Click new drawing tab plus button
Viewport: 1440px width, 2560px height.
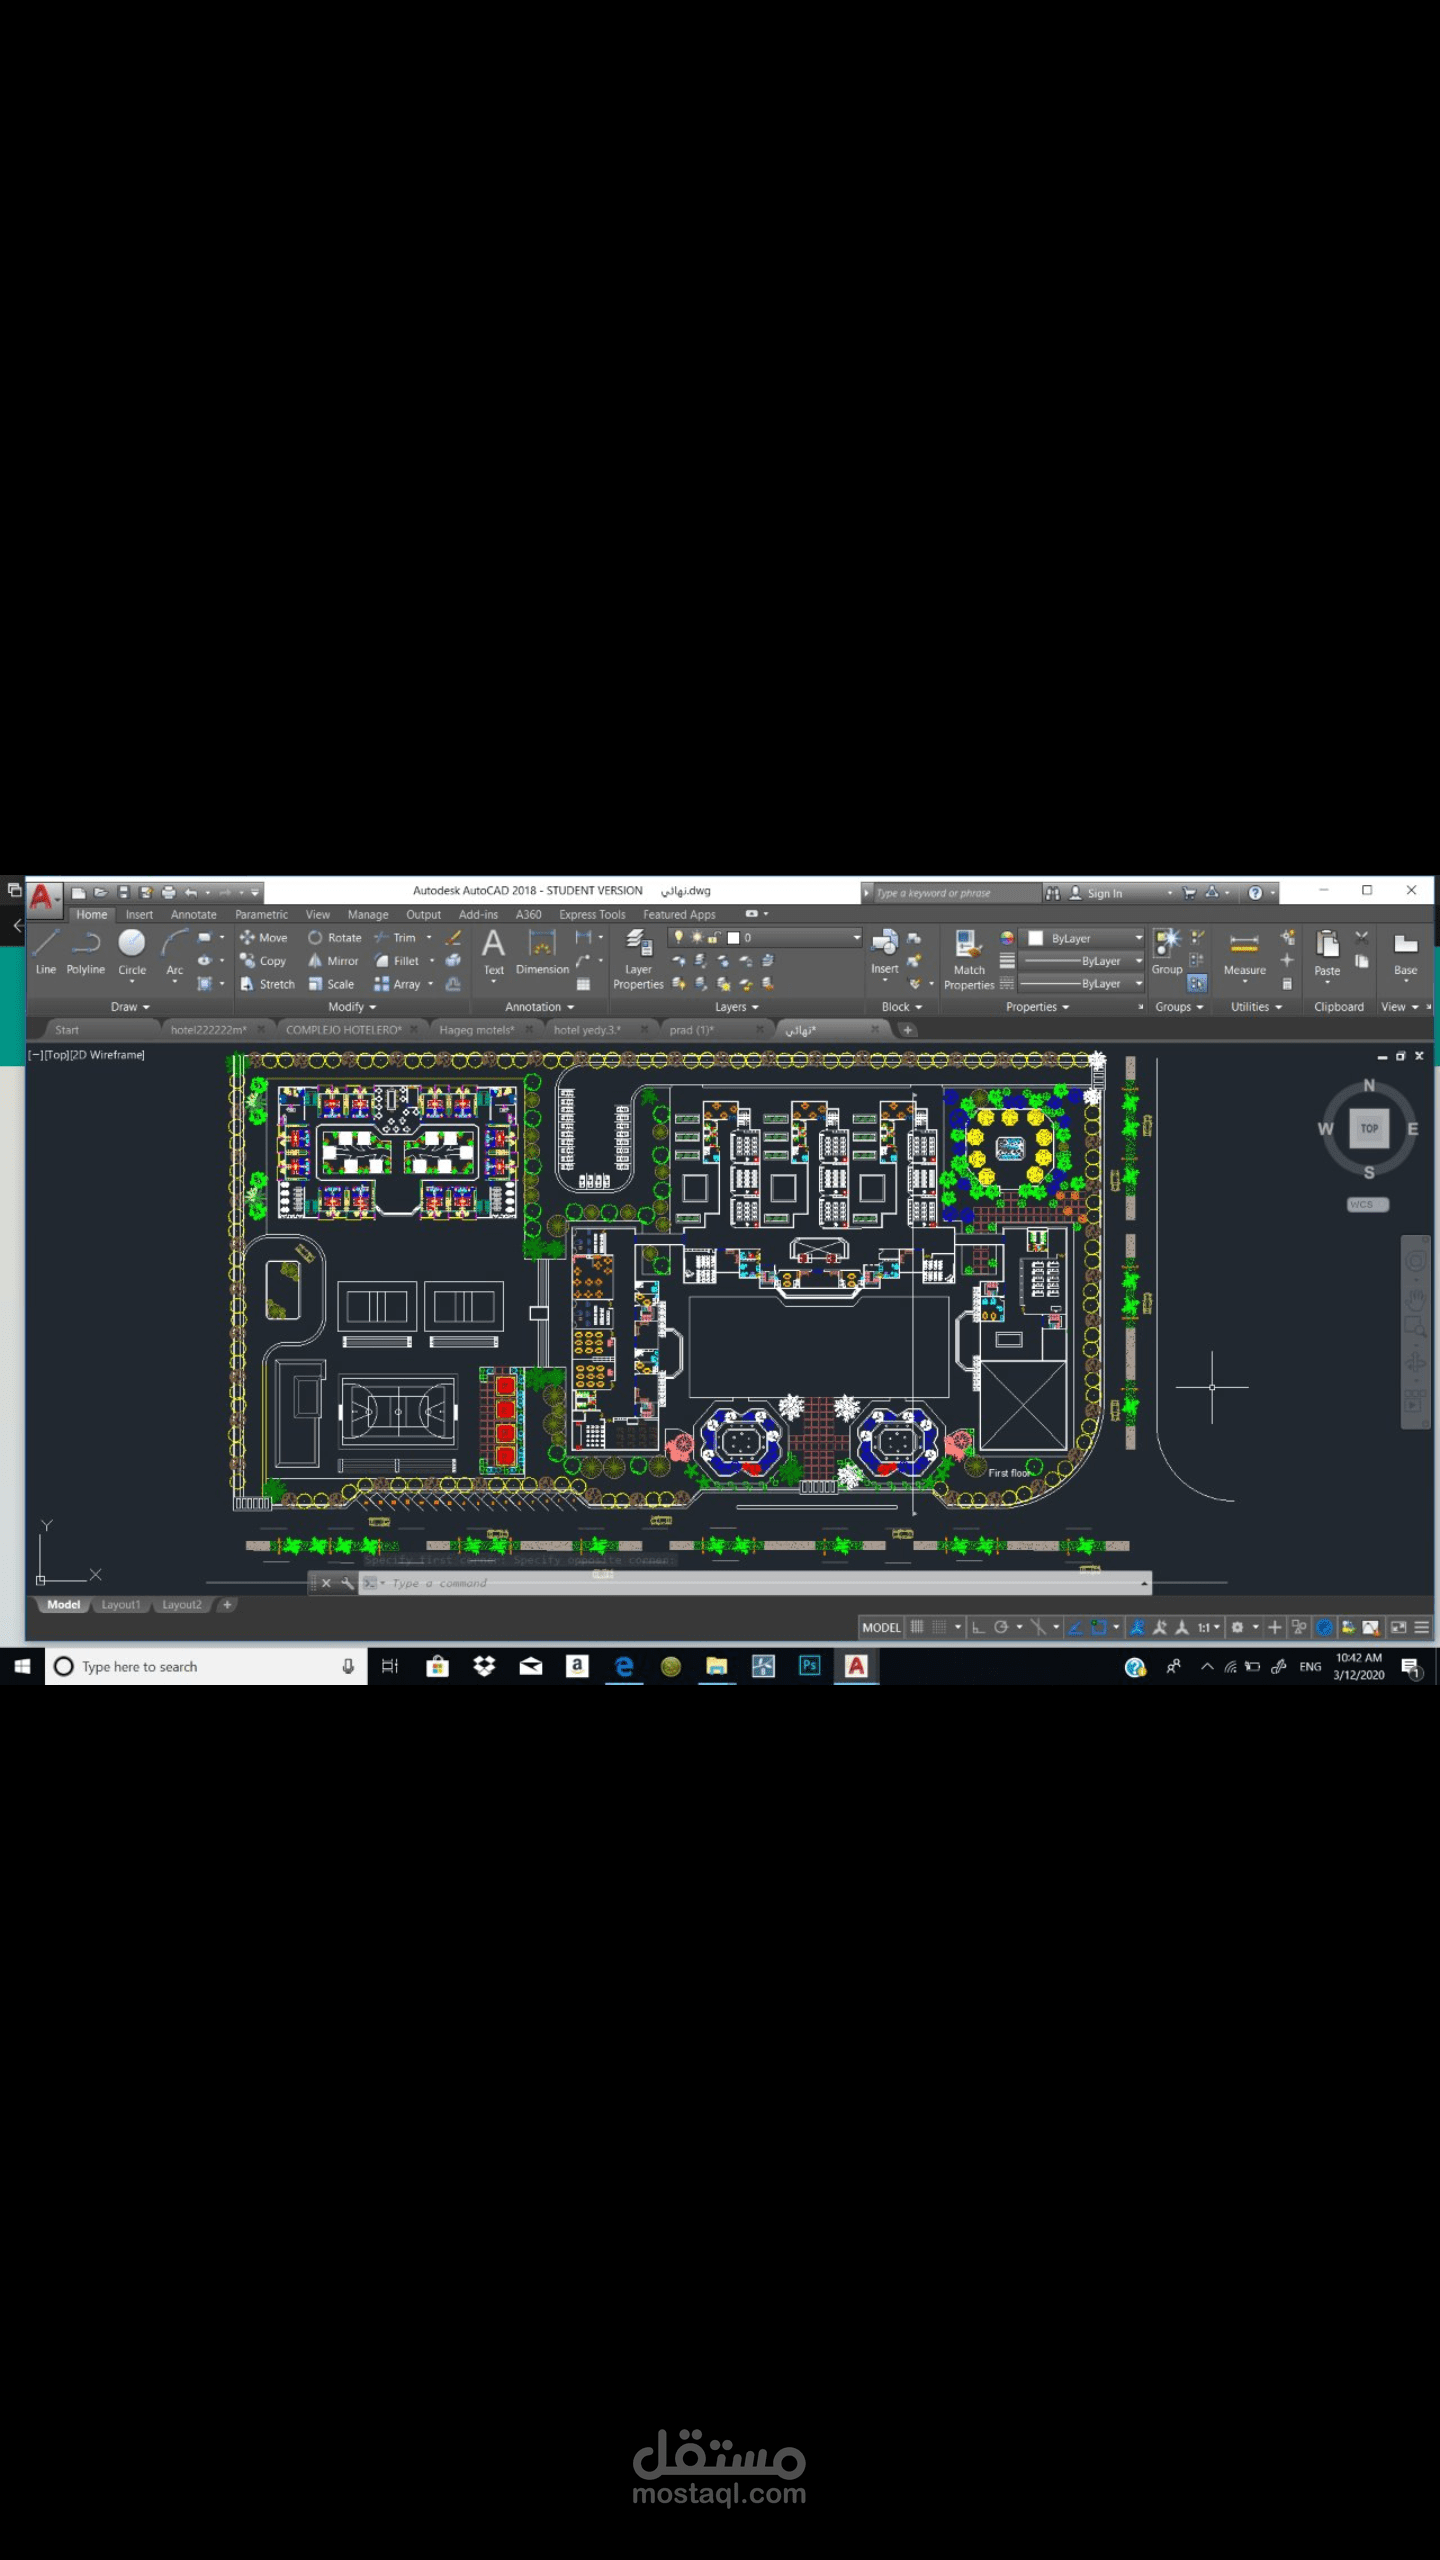point(908,1030)
